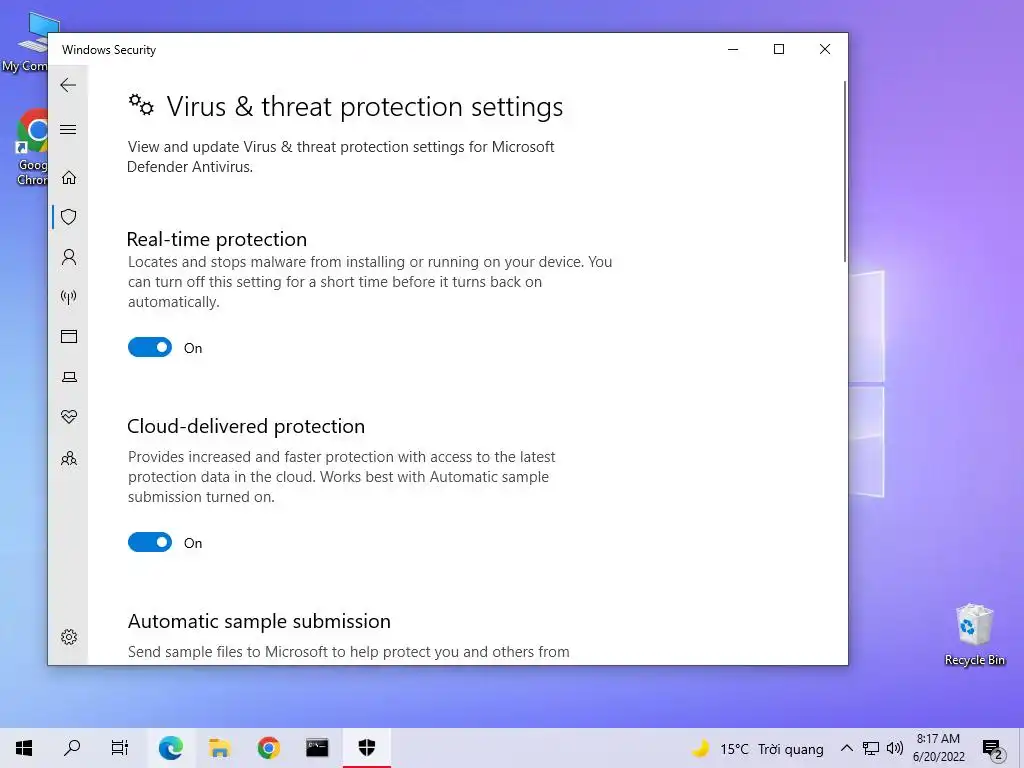Select Virus & threat protection shield icon

click(x=69, y=217)
